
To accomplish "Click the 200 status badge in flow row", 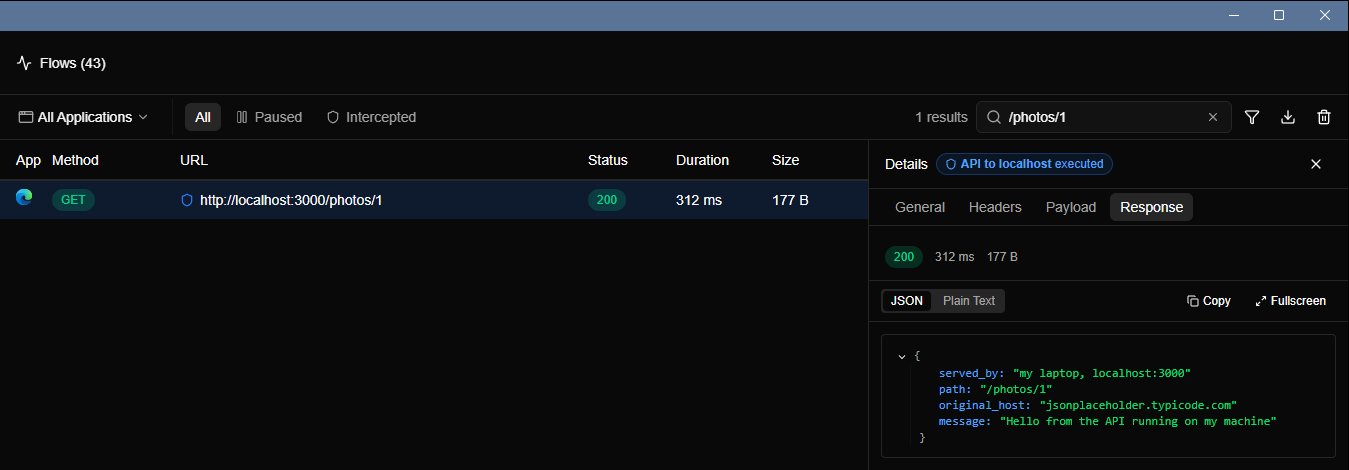I will point(607,200).
